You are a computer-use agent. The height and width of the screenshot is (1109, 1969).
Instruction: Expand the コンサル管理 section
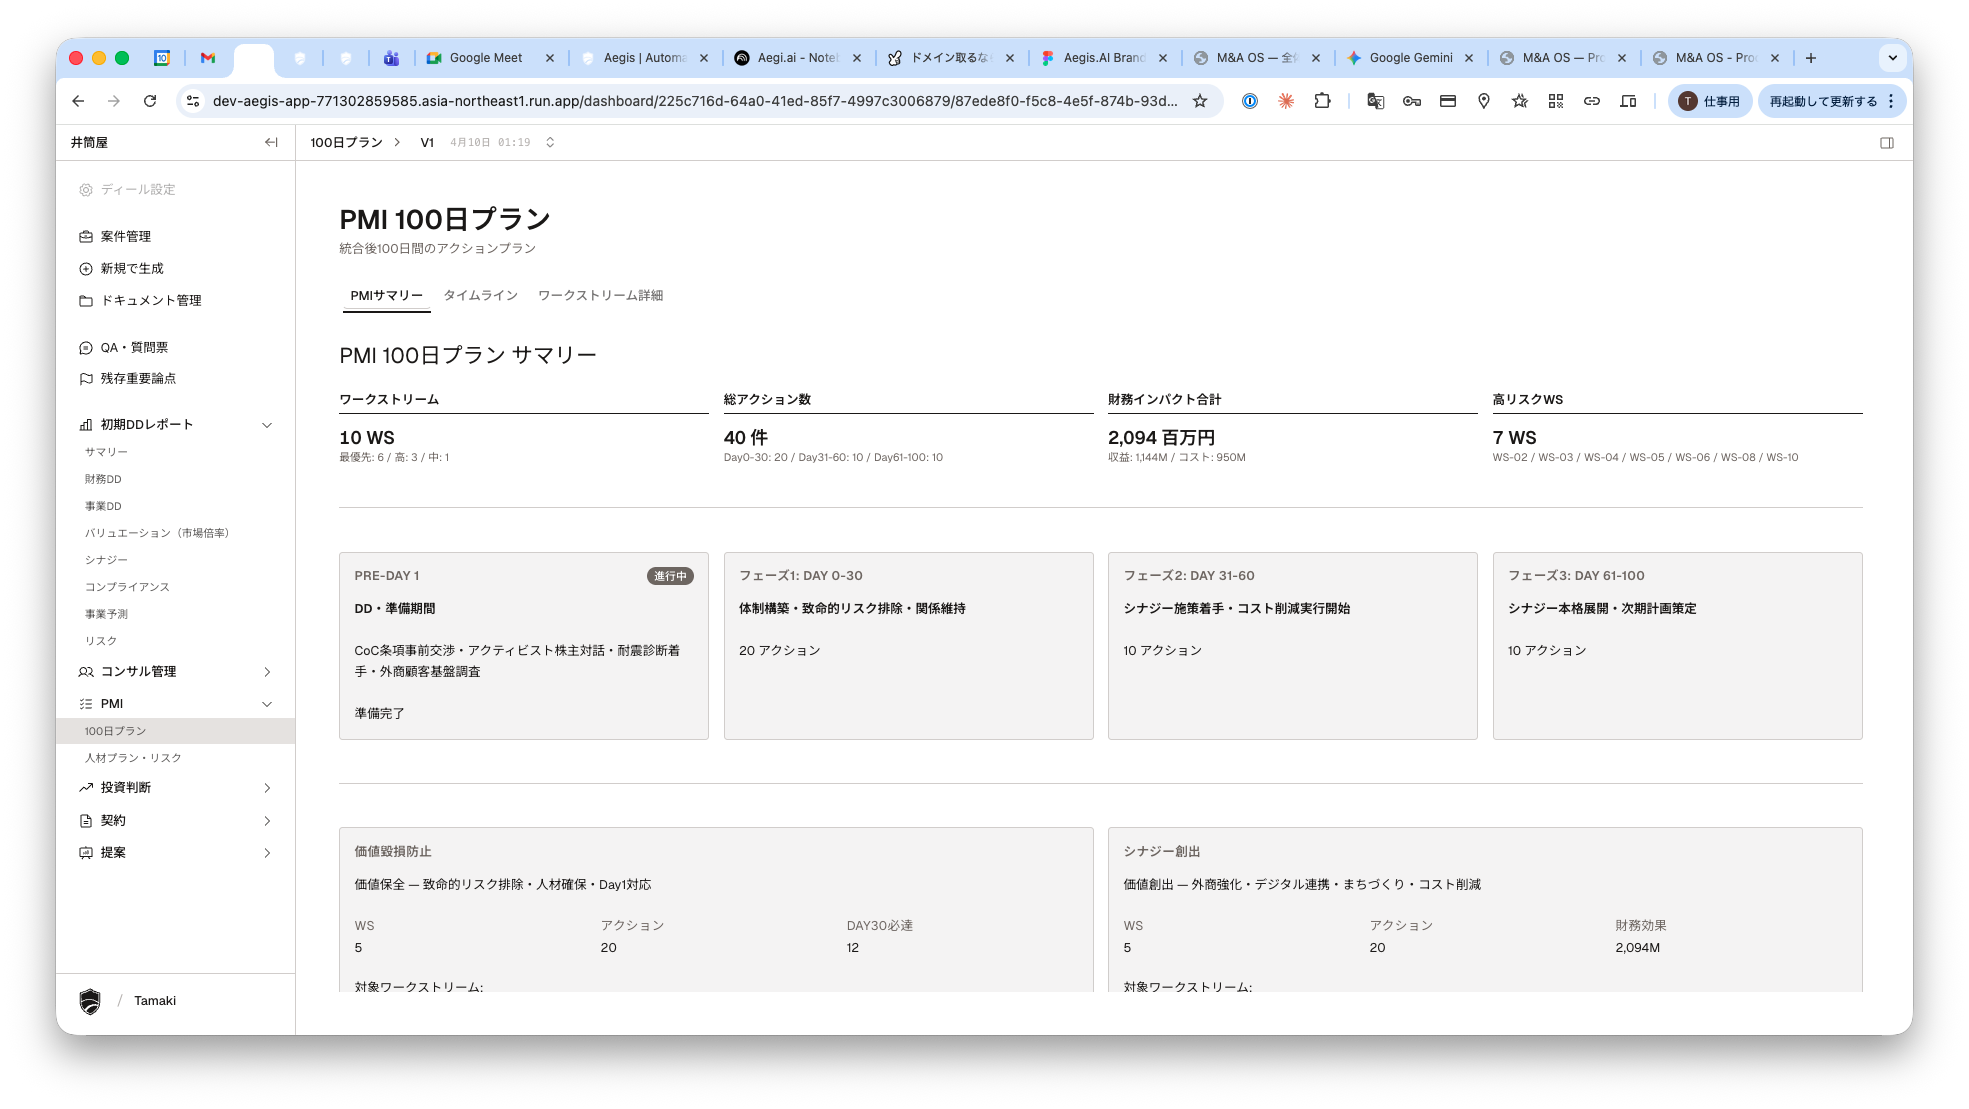pyautogui.click(x=267, y=672)
